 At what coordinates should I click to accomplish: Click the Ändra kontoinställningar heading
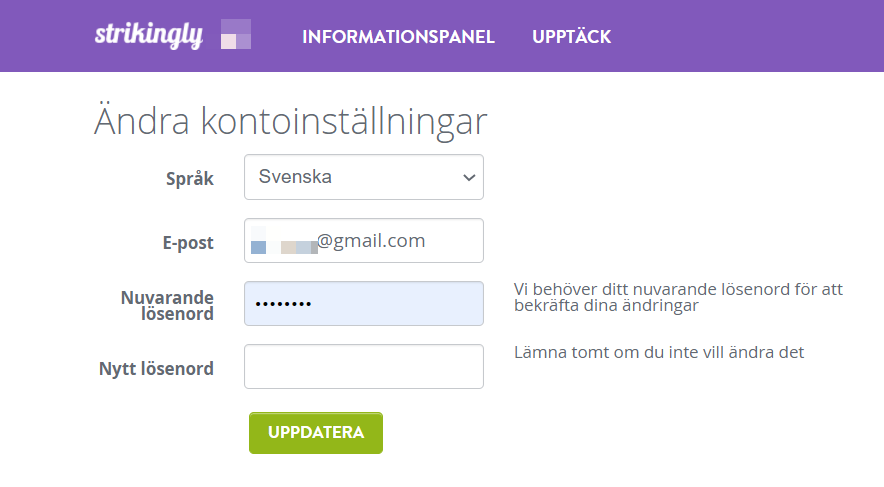[290, 119]
